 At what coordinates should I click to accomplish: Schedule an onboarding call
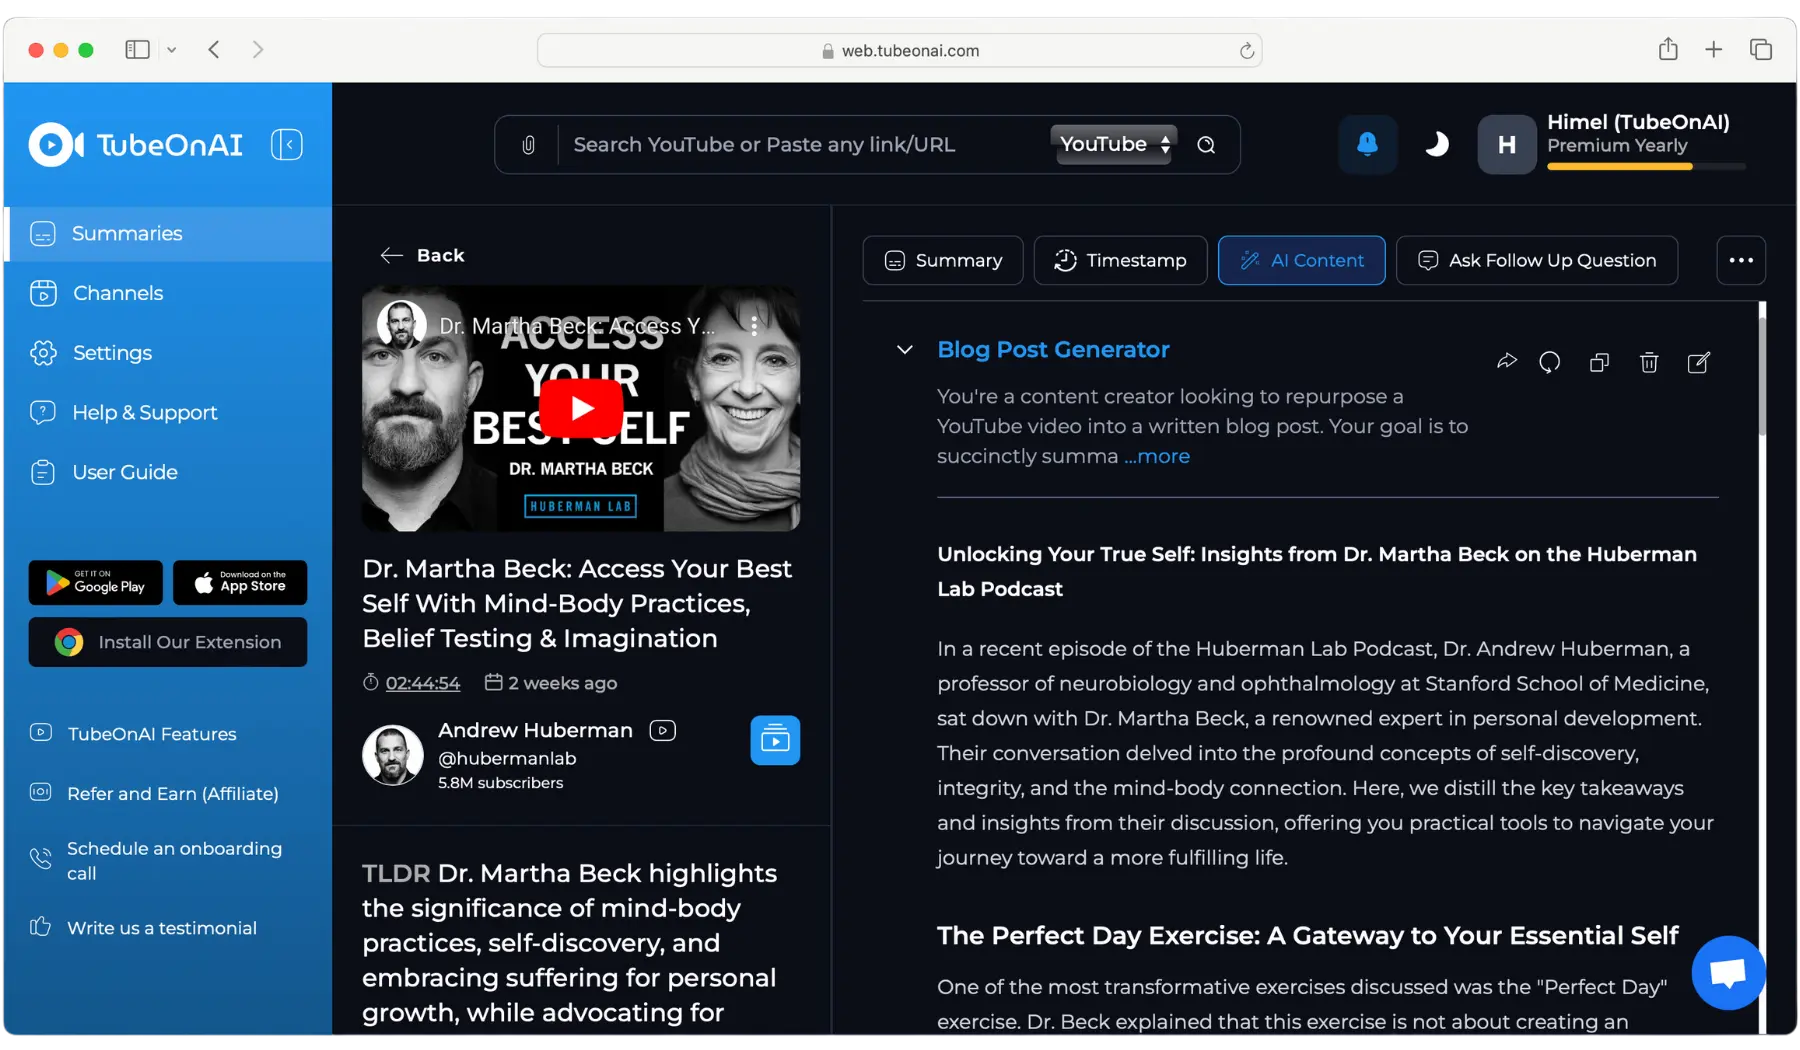pyautogui.click(x=174, y=860)
